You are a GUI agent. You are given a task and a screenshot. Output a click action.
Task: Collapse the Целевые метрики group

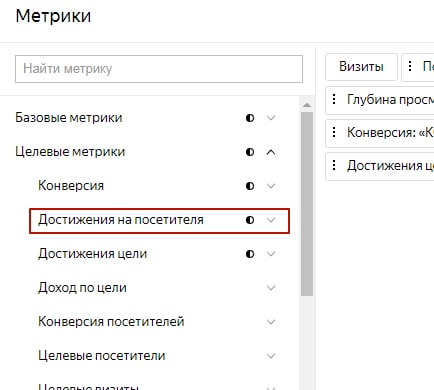(271, 152)
